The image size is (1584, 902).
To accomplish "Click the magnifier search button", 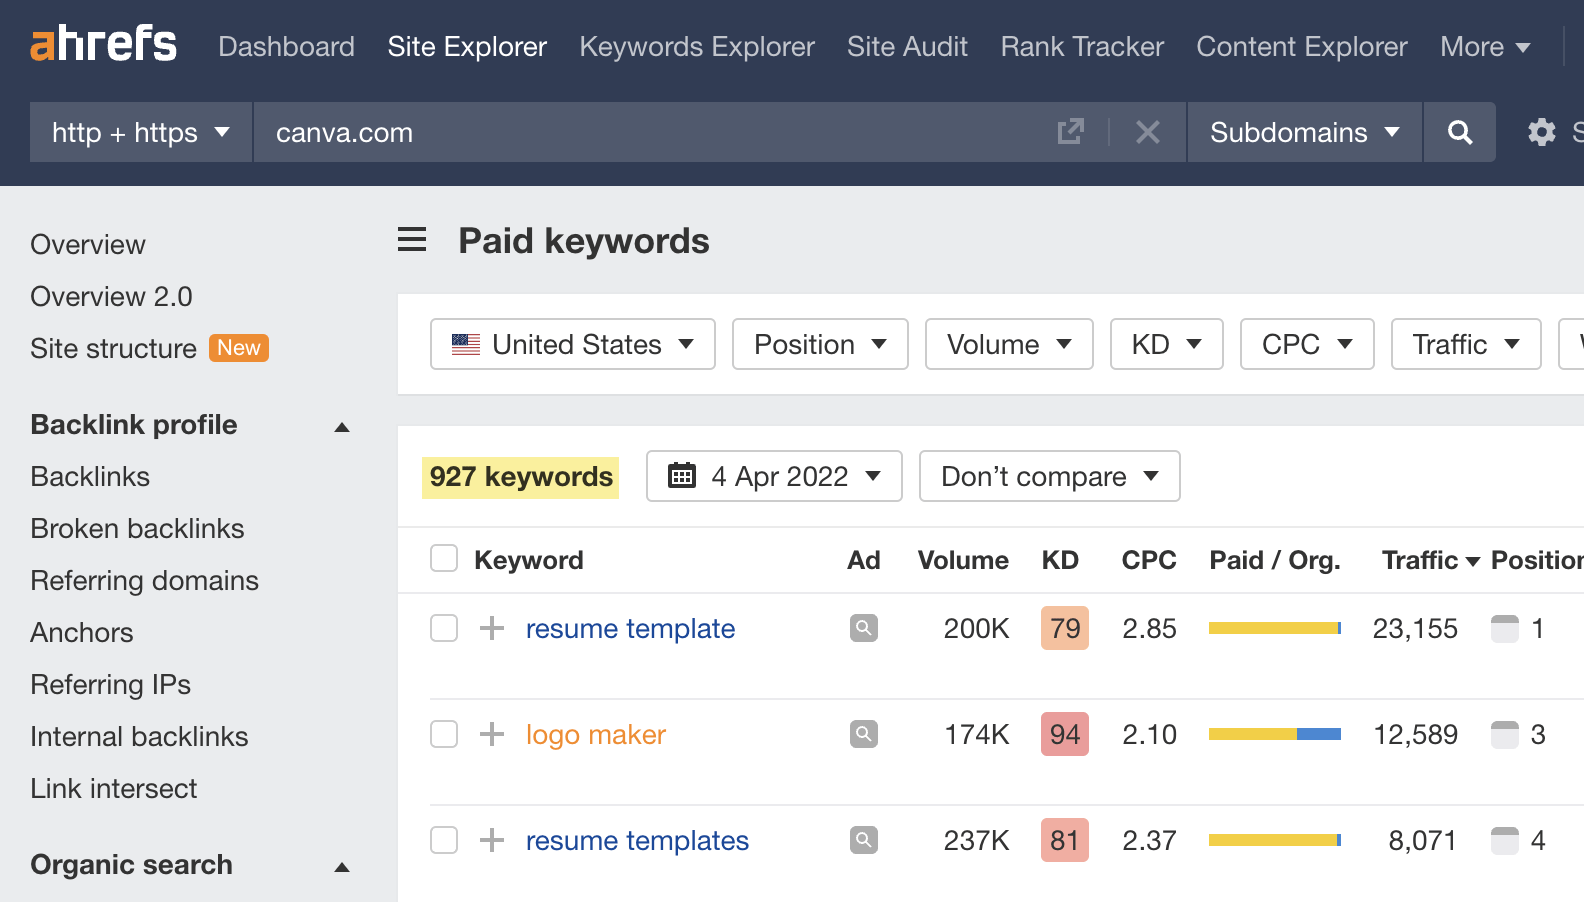I will [1460, 132].
